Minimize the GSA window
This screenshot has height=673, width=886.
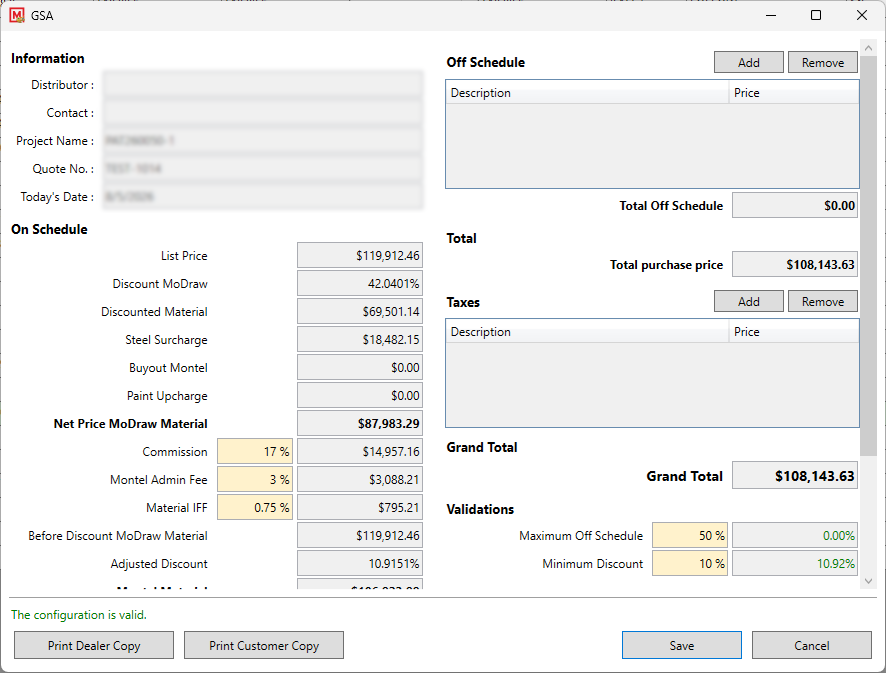click(771, 15)
